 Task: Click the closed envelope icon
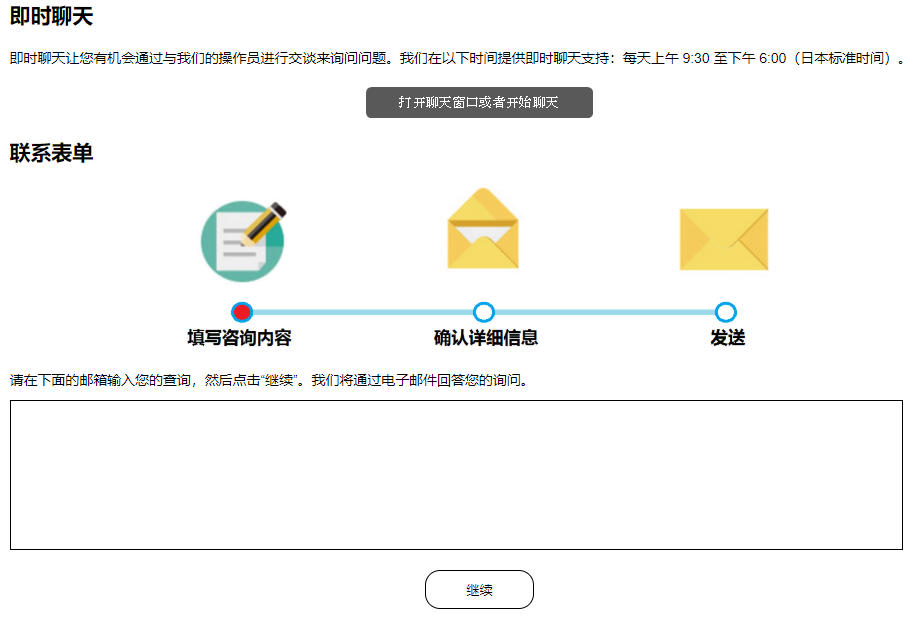click(724, 239)
